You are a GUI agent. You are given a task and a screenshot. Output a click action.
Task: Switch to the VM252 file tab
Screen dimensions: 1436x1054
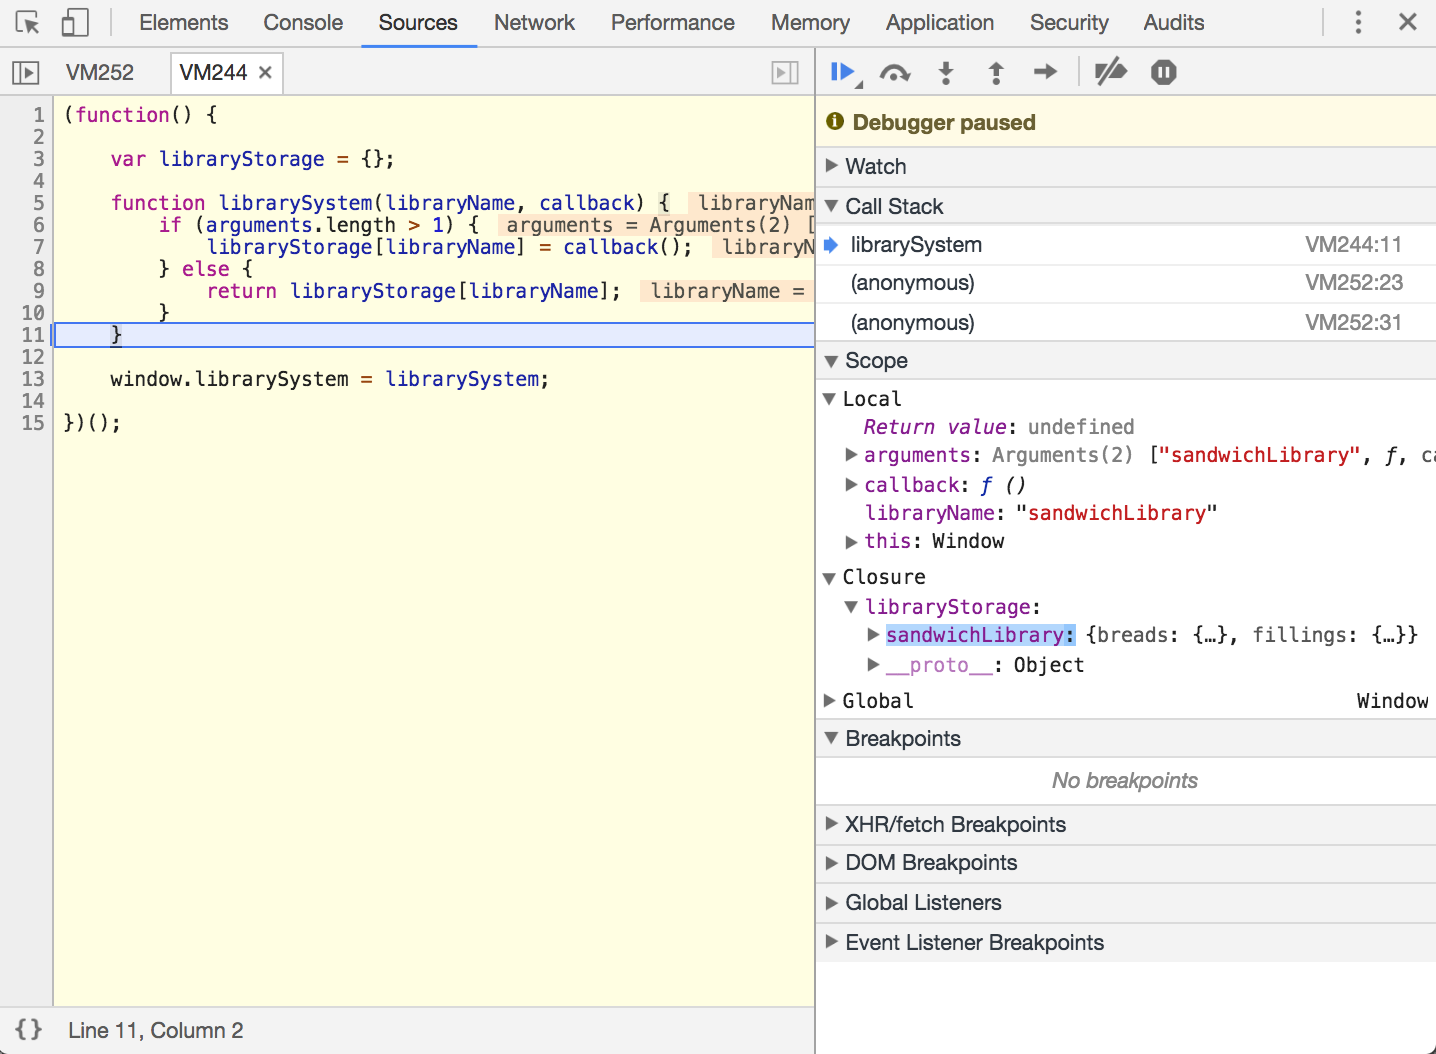(x=100, y=72)
